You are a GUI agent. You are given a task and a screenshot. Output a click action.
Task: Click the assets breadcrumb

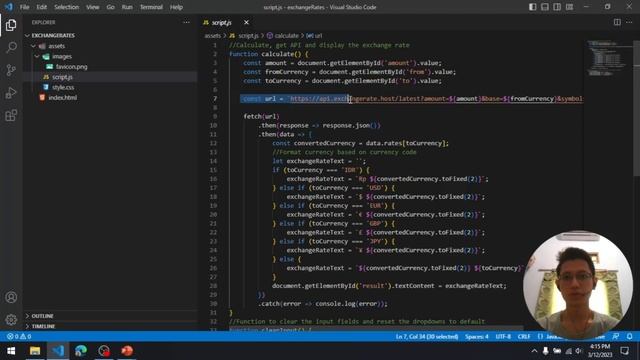point(212,36)
